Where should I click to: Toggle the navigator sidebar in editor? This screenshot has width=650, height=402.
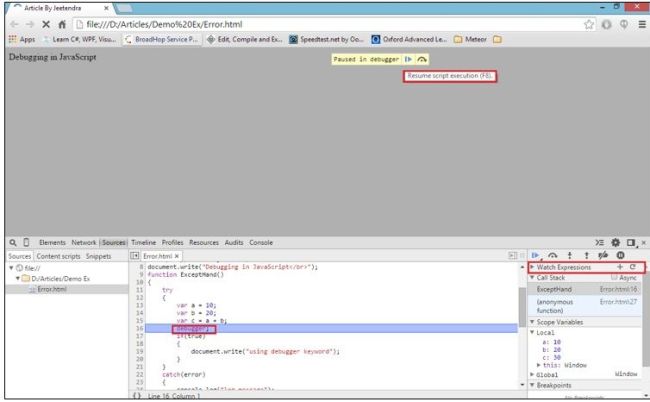pyautogui.click(x=134, y=256)
